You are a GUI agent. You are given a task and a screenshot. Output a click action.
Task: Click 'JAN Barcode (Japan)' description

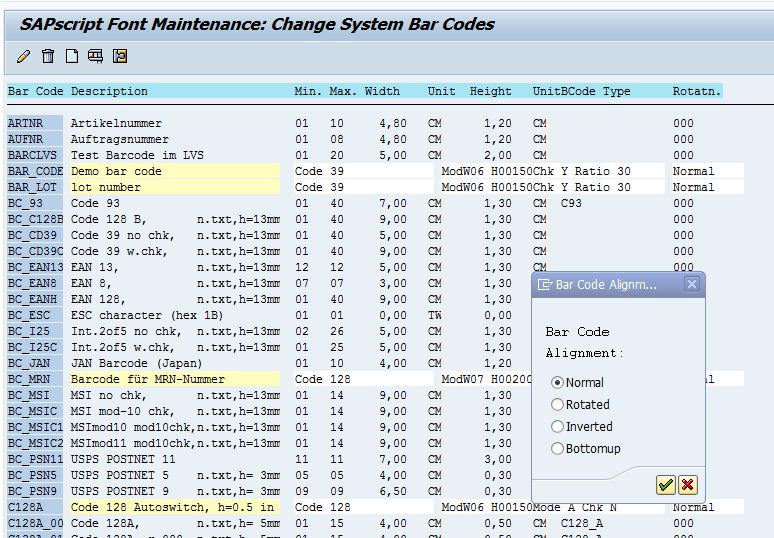pyautogui.click(x=137, y=363)
